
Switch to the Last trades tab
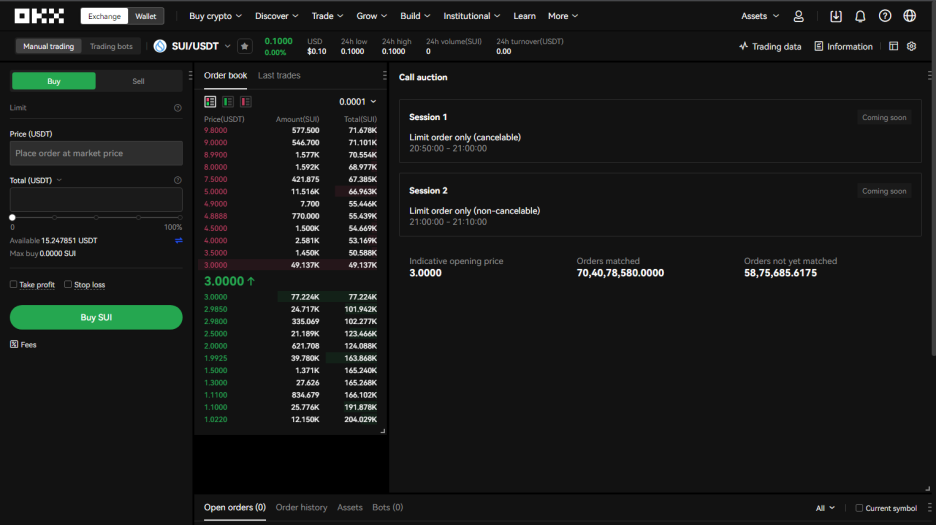click(279, 75)
